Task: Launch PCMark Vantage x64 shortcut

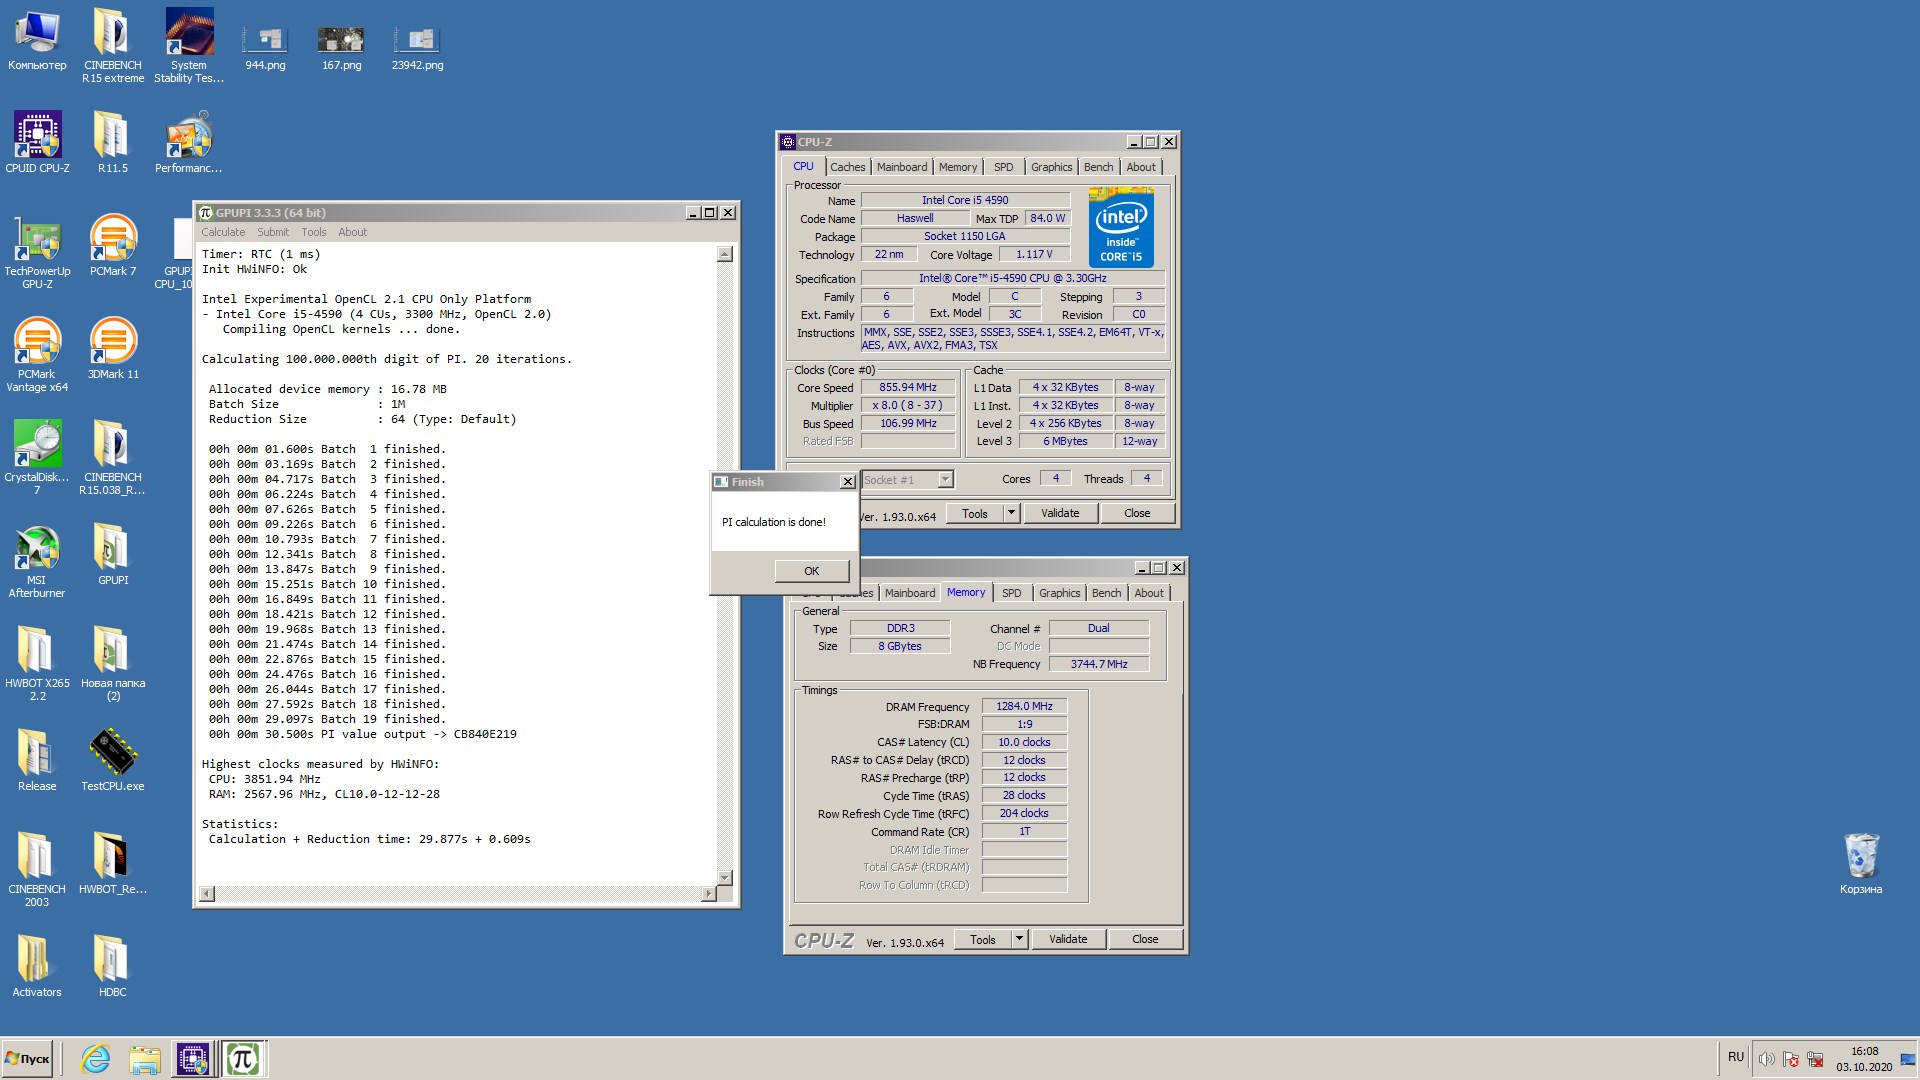Action: pos(37,355)
